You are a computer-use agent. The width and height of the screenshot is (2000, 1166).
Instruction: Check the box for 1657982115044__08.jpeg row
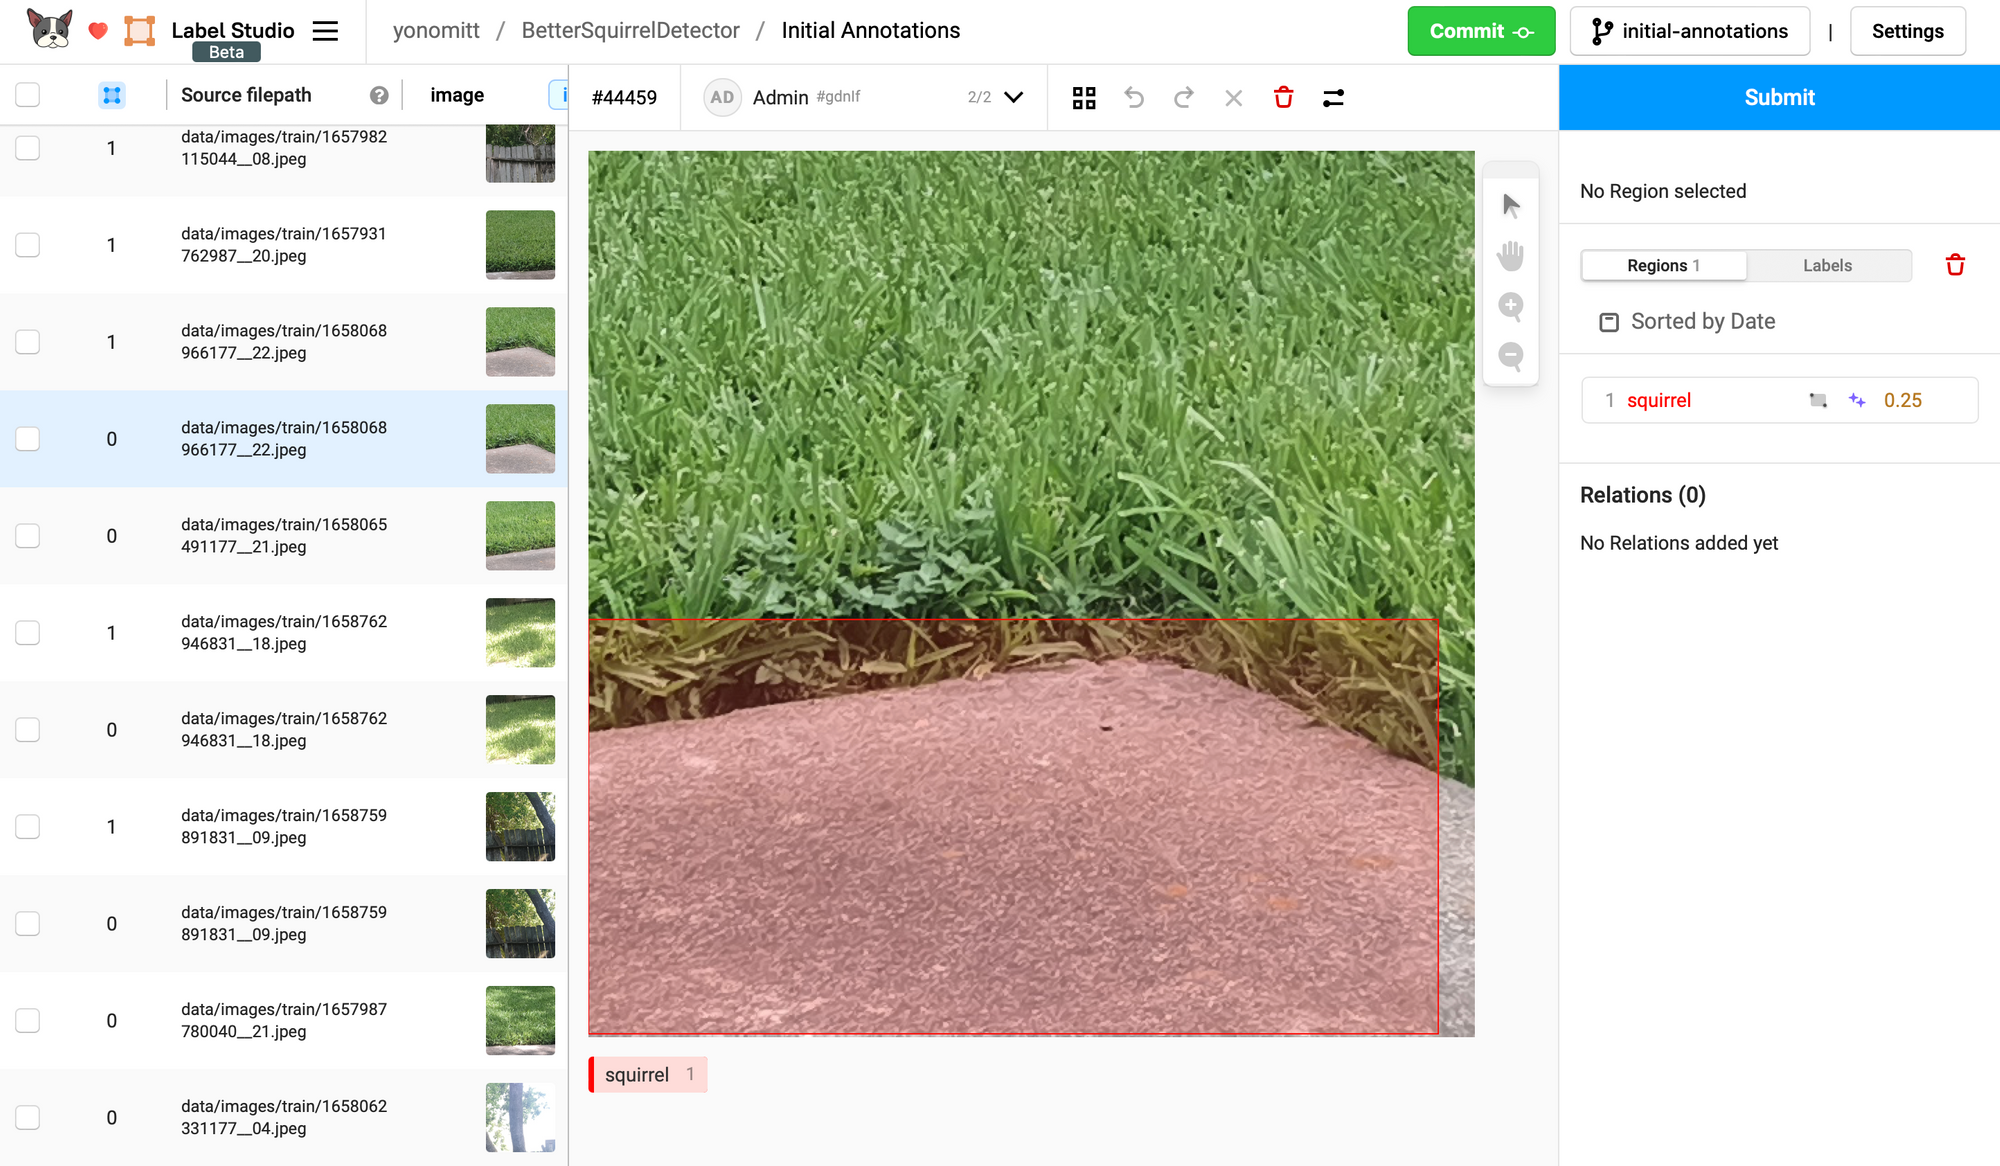click(28, 148)
